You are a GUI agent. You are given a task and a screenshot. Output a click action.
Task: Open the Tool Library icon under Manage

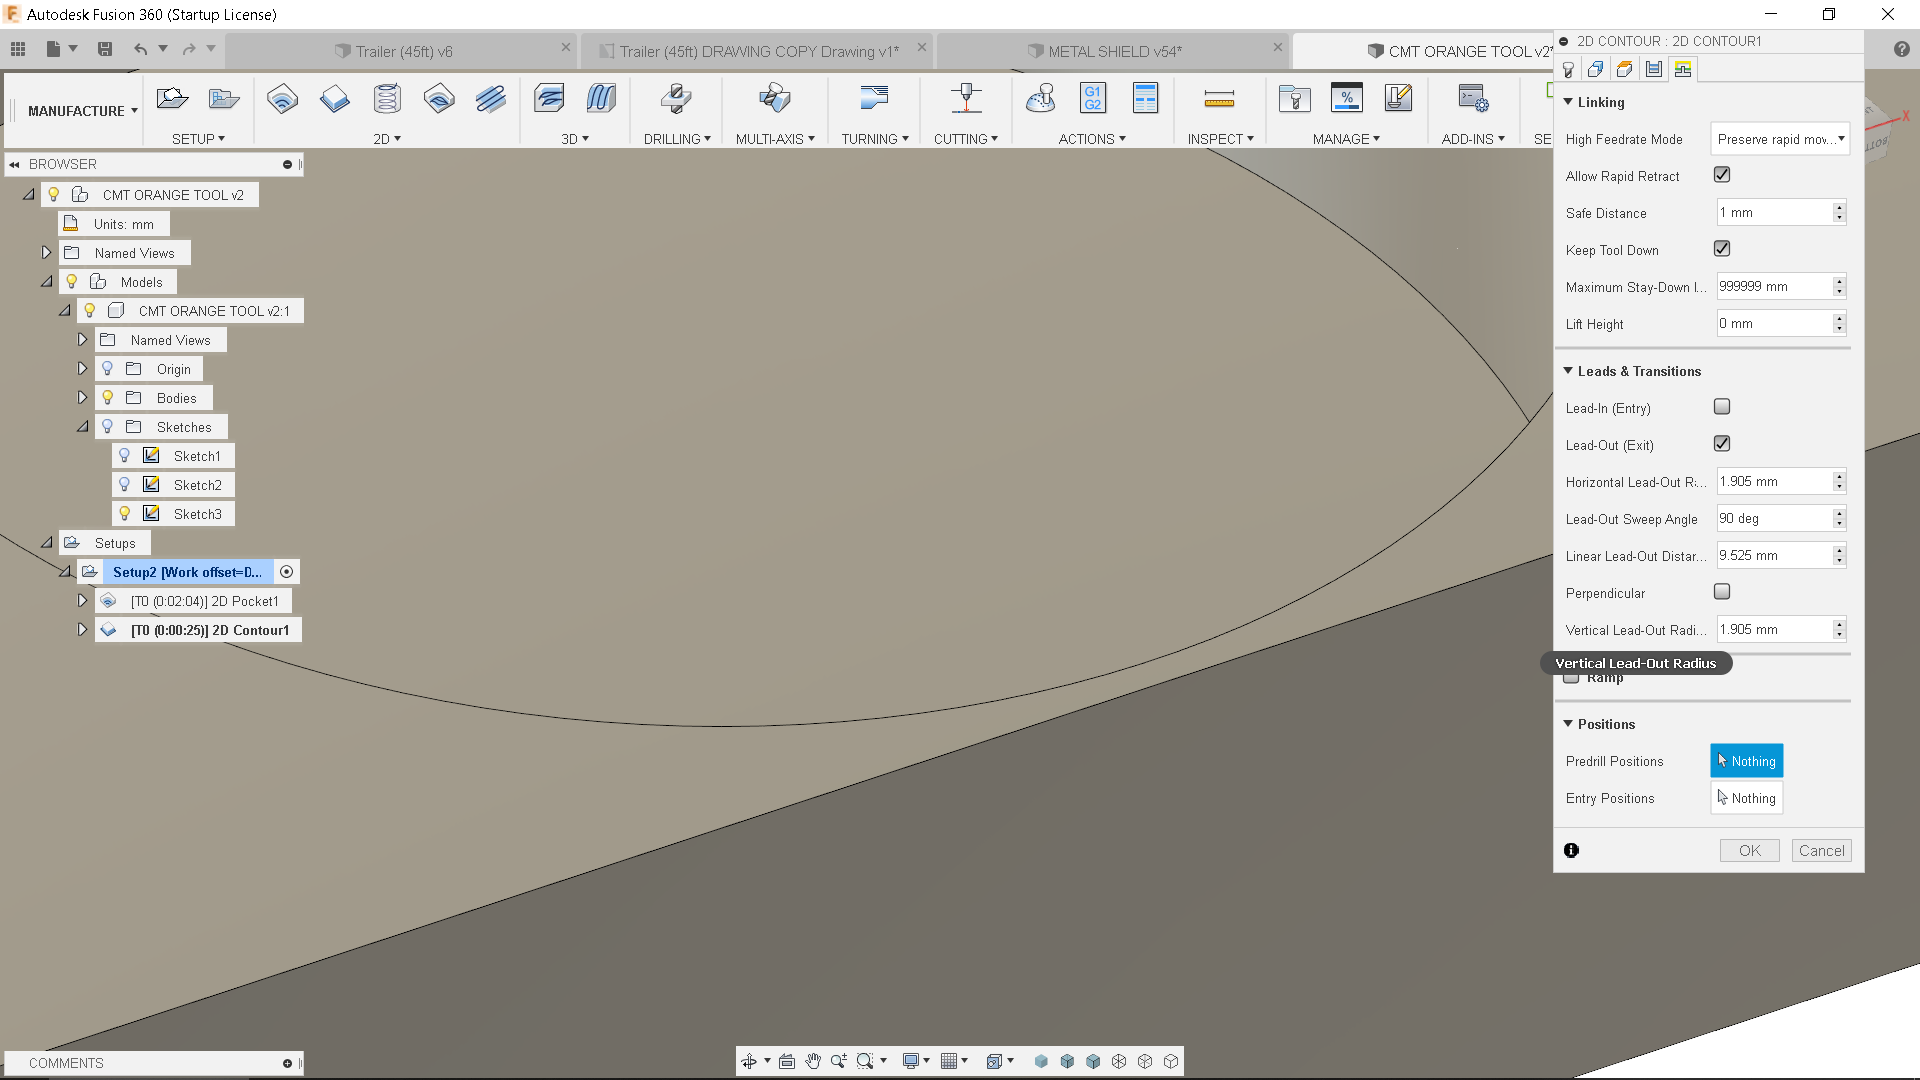pyautogui.click(x=1294, y=98)
